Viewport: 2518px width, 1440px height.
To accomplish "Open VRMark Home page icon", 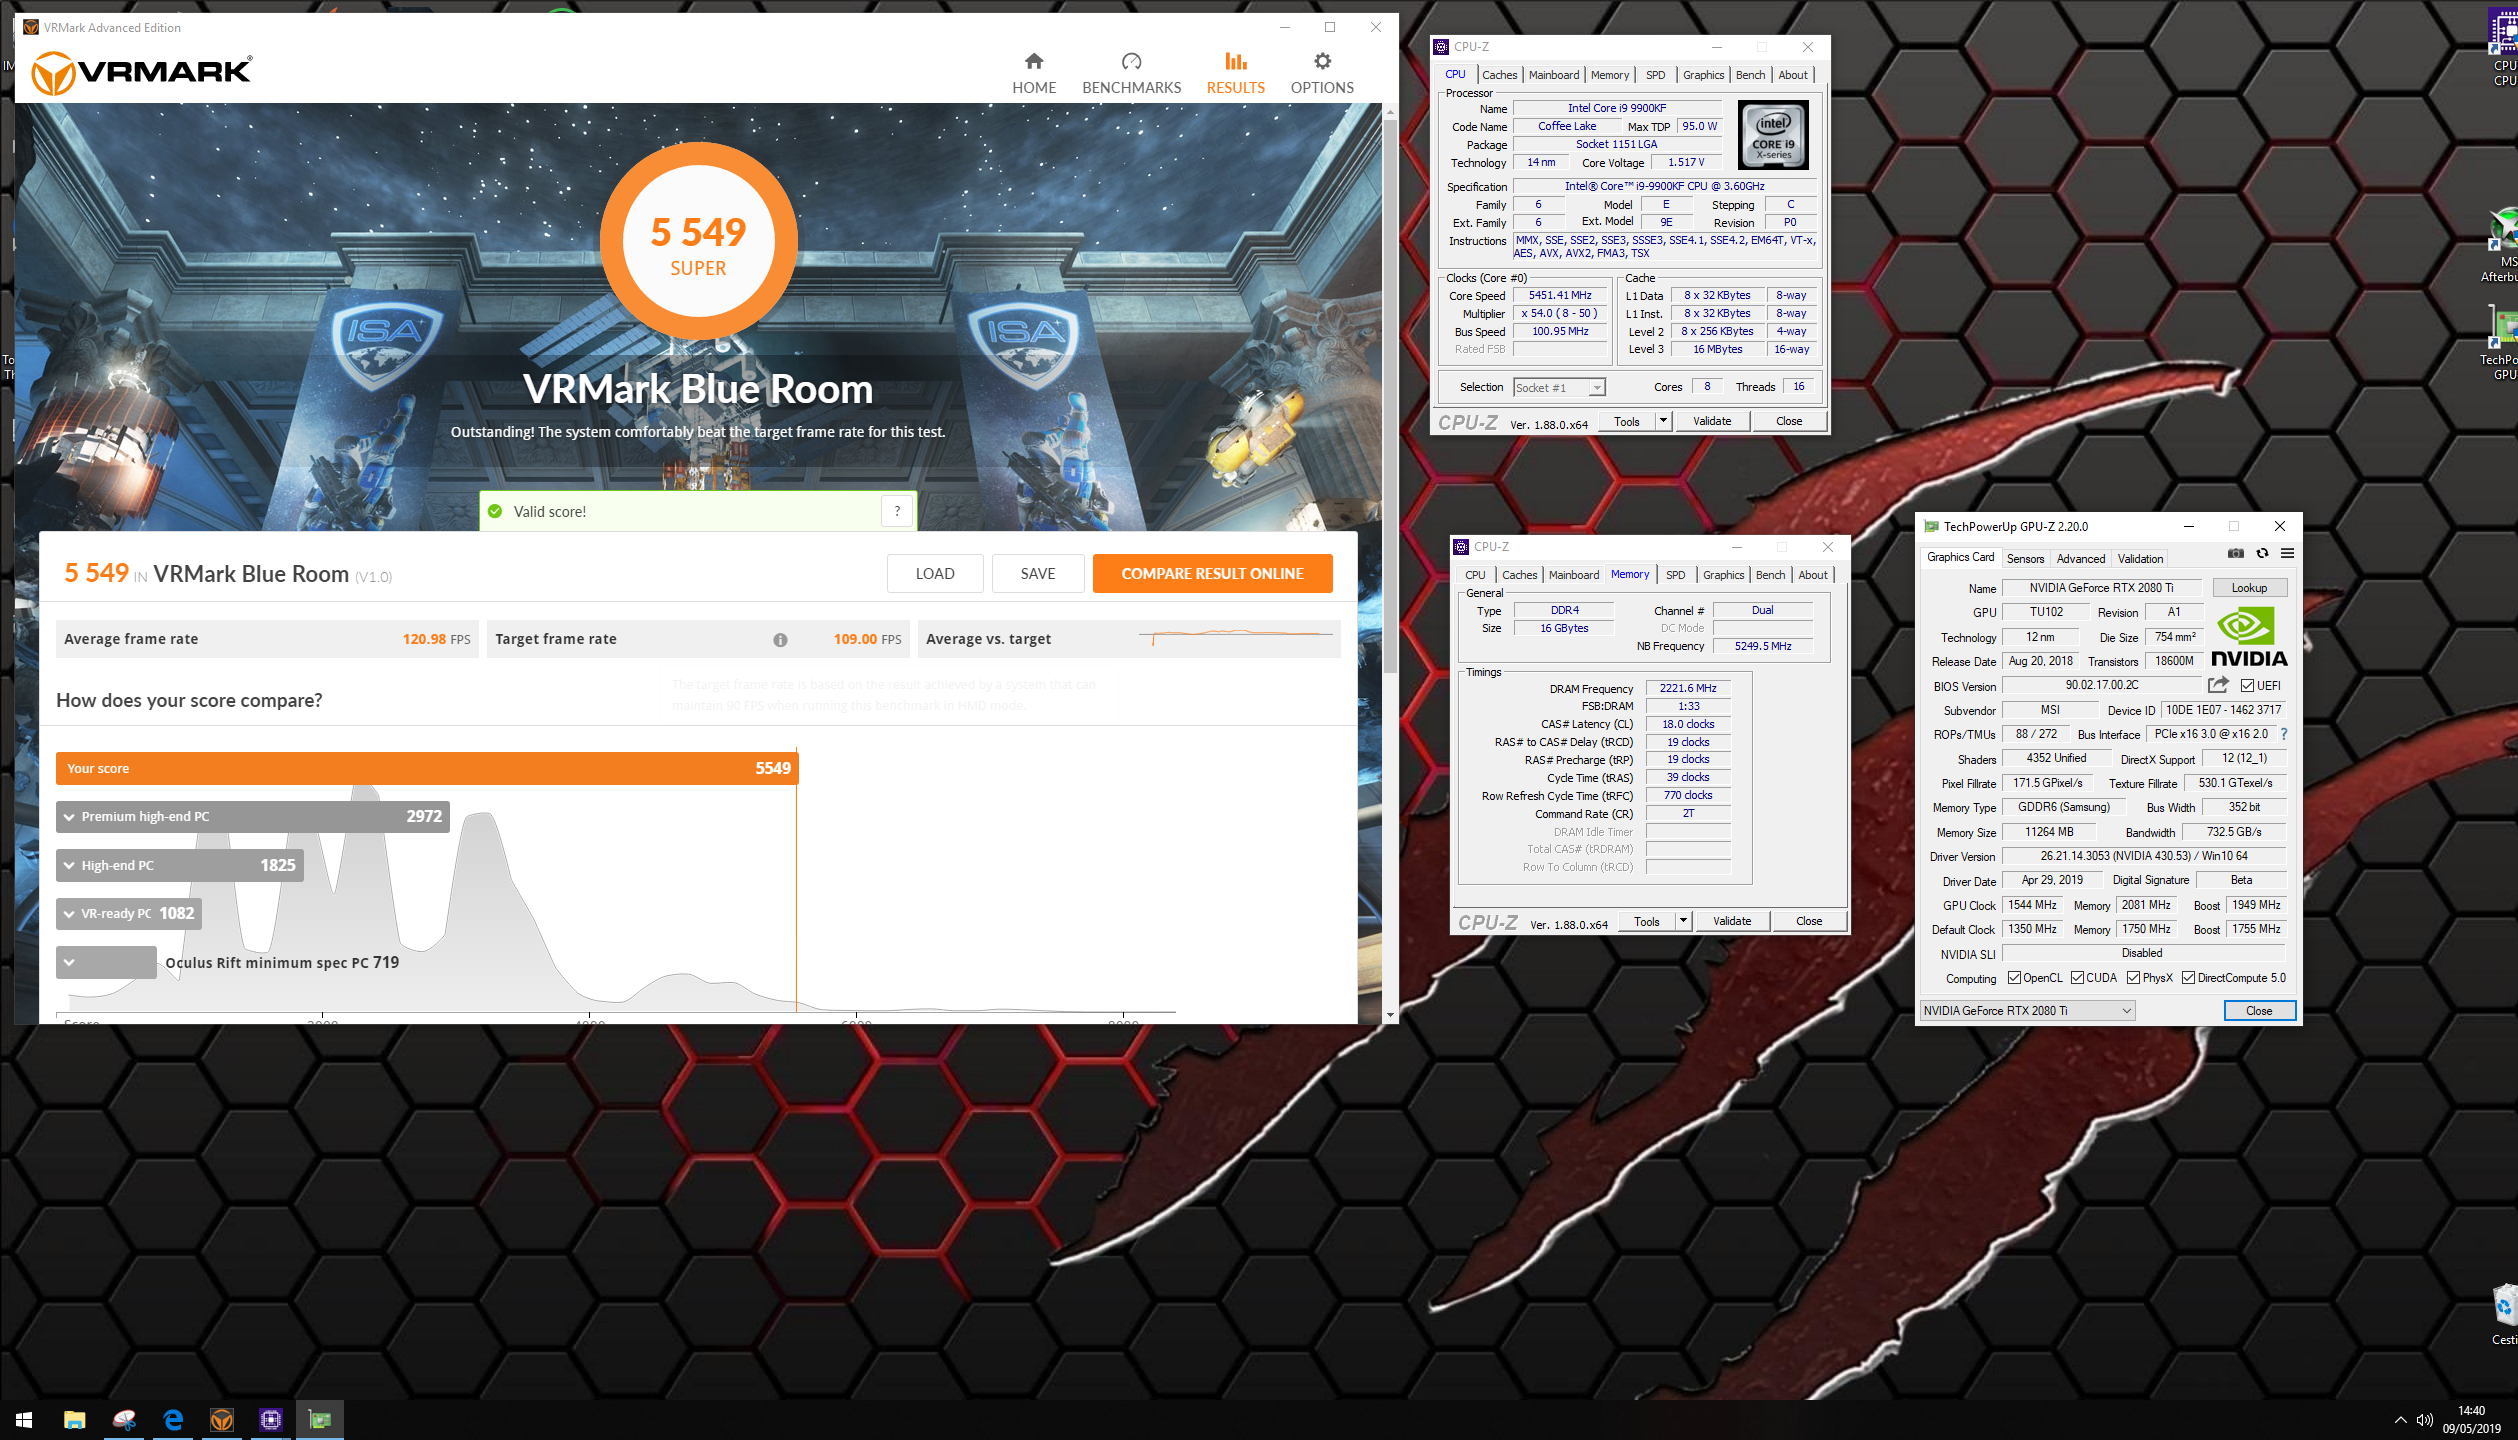I will pos(1034,61).
